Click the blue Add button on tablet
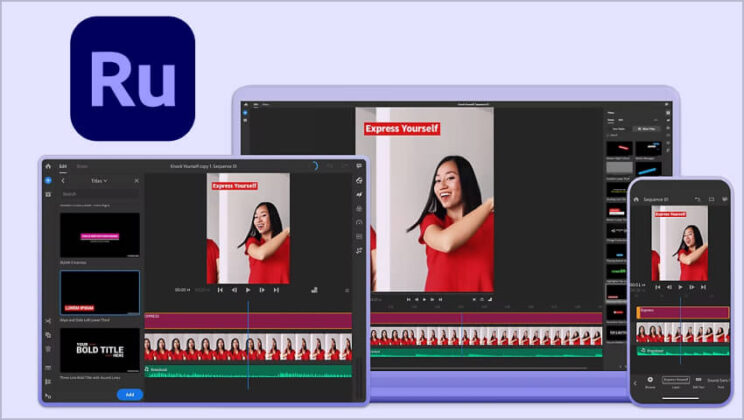Viewport: 744px width, 420px height. 129,394
